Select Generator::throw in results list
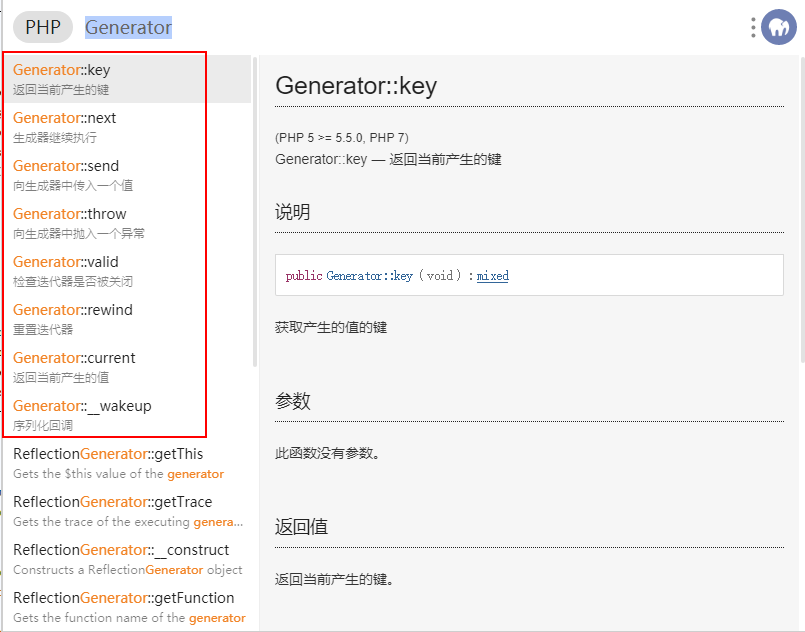Viewport: 805px width, 632px height. point(127,223)
